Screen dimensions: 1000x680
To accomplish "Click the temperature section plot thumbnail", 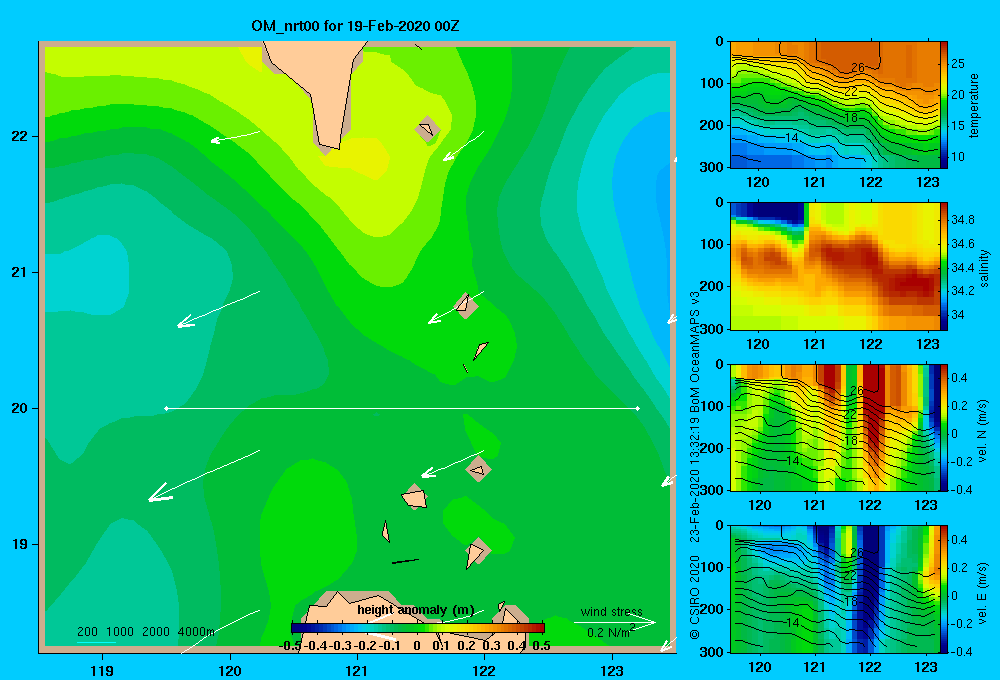I will click(x=835, y=105).
